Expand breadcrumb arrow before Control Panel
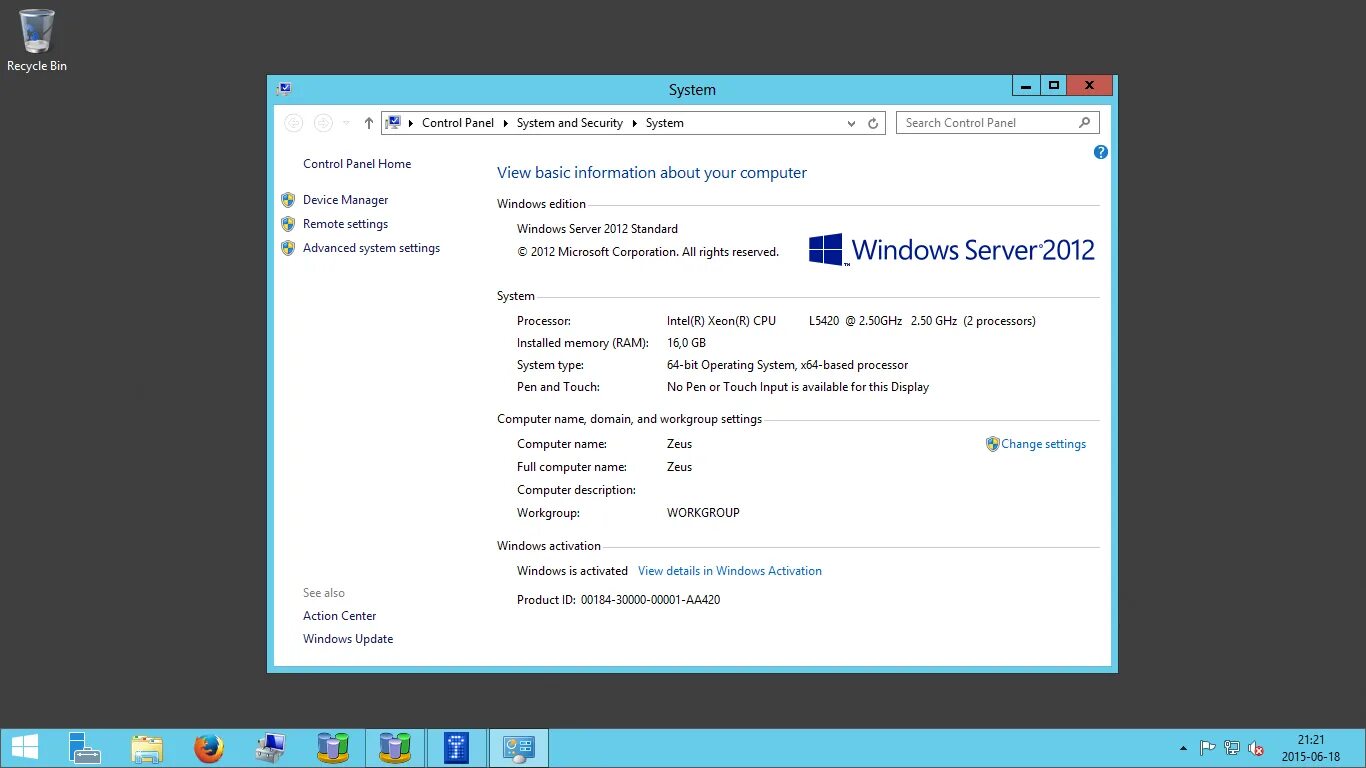This screenshot has width=1366, height=768. coord(411,123)
